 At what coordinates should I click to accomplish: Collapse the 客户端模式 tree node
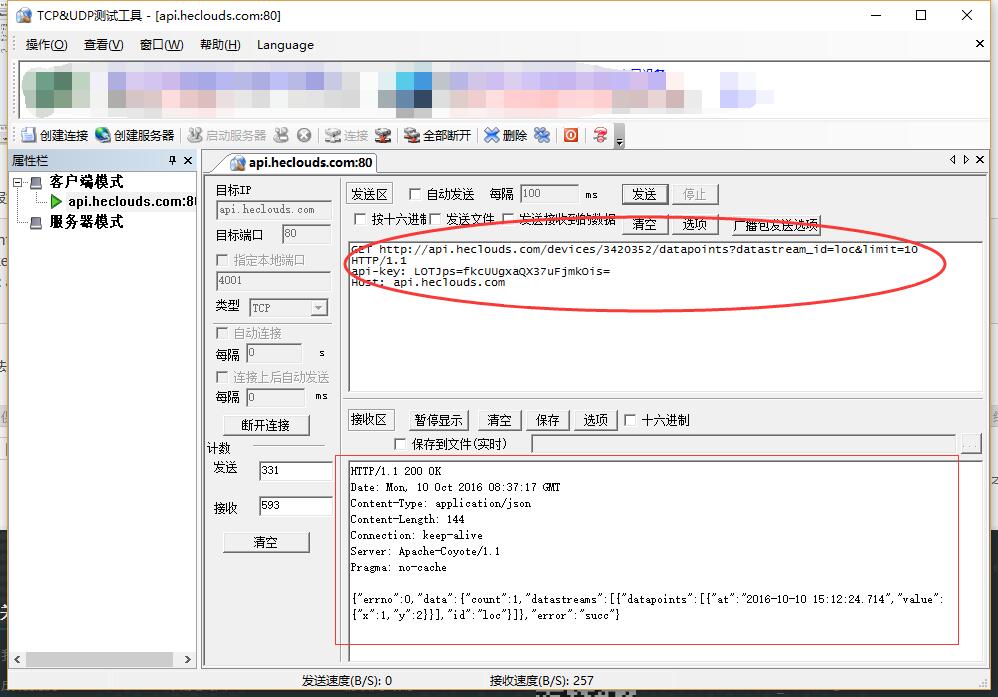click(x=18, y=182)
